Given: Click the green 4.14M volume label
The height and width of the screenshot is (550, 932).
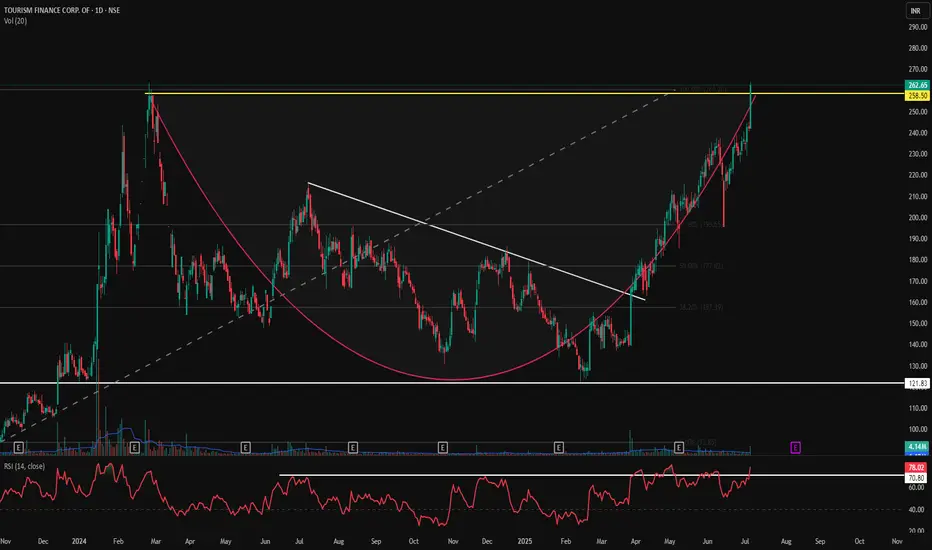Looking at the screenshot, I should tap(917, 446).
